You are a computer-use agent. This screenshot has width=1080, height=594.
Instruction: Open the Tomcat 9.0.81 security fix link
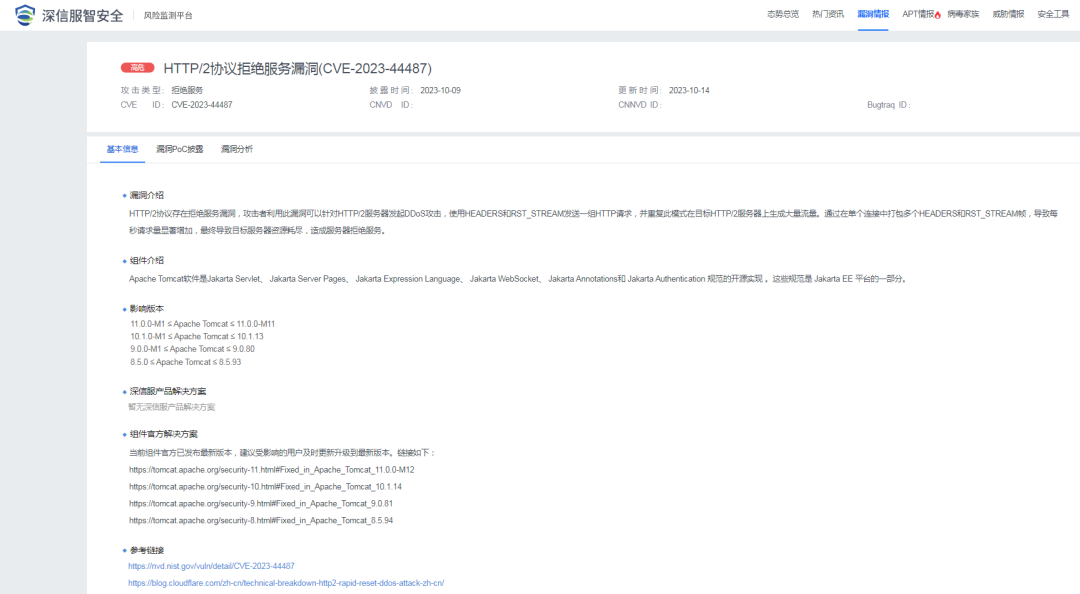click(x=261, y=504)
